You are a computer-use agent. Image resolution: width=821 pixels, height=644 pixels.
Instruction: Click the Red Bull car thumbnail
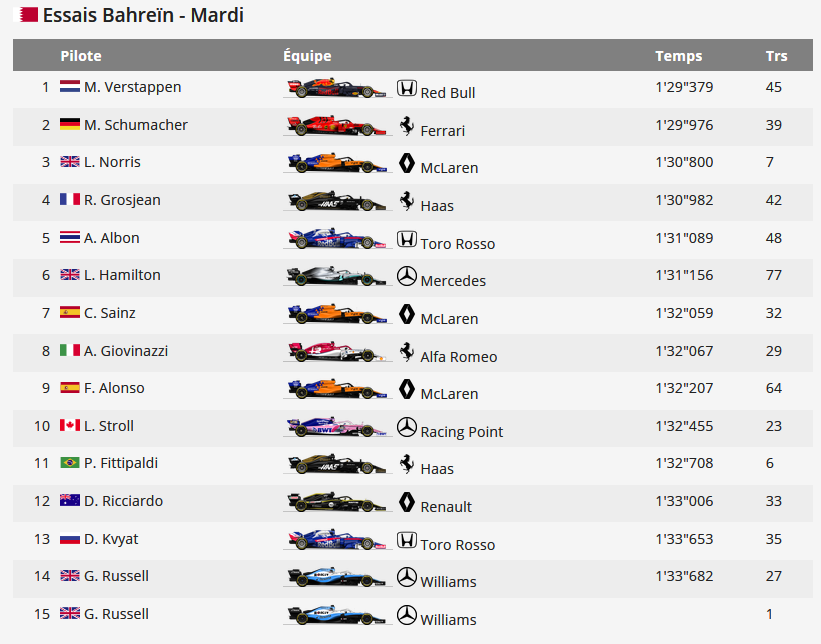(x=336, y=88)
